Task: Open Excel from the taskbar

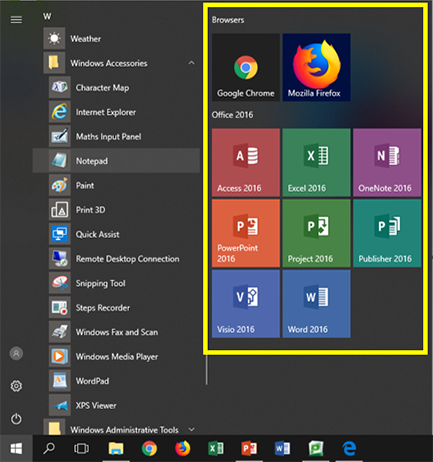Action: 216,448
